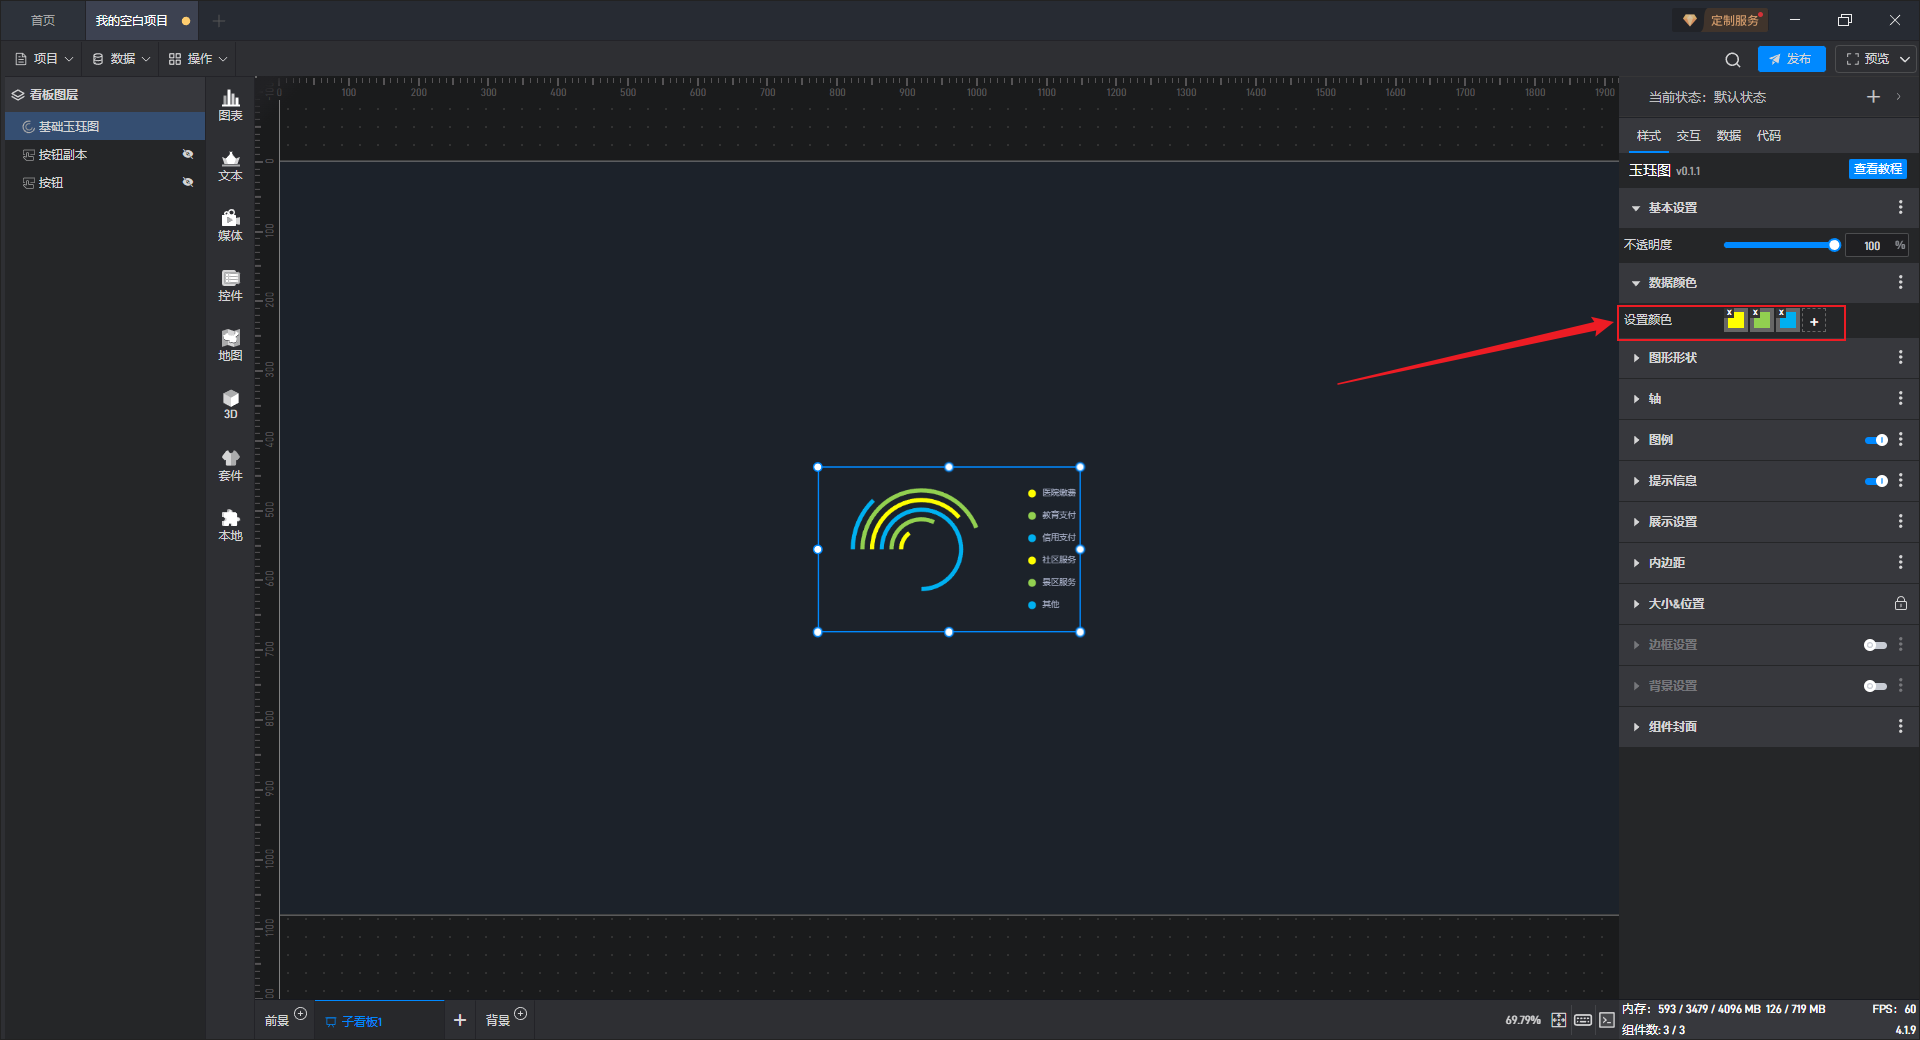Click the green data color swatch

[x=1761, y=320]
